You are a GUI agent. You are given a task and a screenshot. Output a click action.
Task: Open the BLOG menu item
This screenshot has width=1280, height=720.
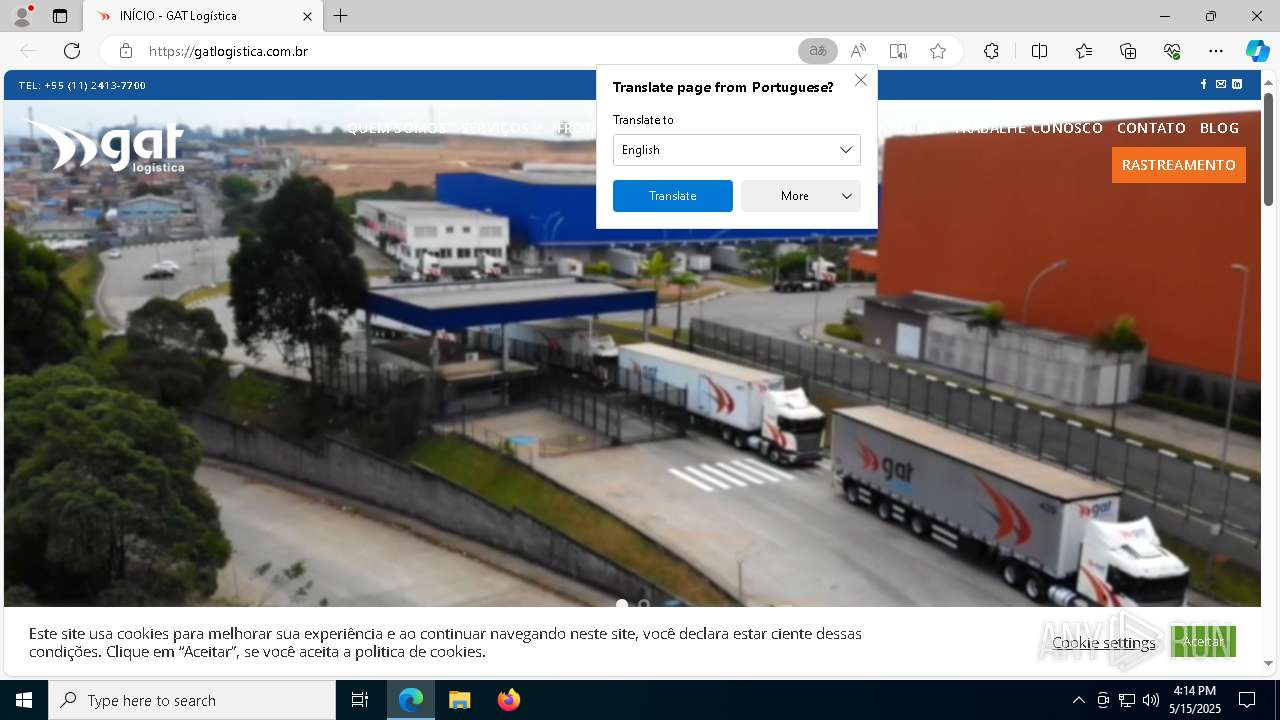1219,128
